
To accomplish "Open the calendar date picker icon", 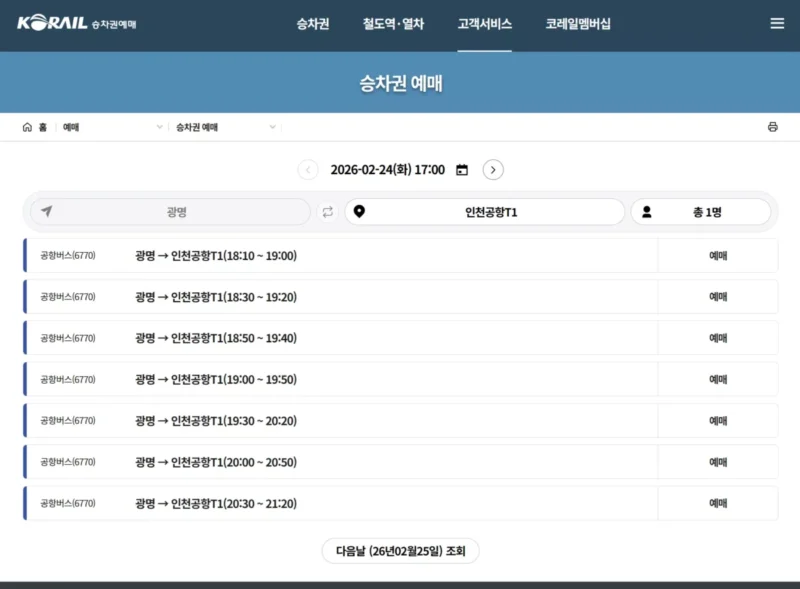I will pos(461,170).
